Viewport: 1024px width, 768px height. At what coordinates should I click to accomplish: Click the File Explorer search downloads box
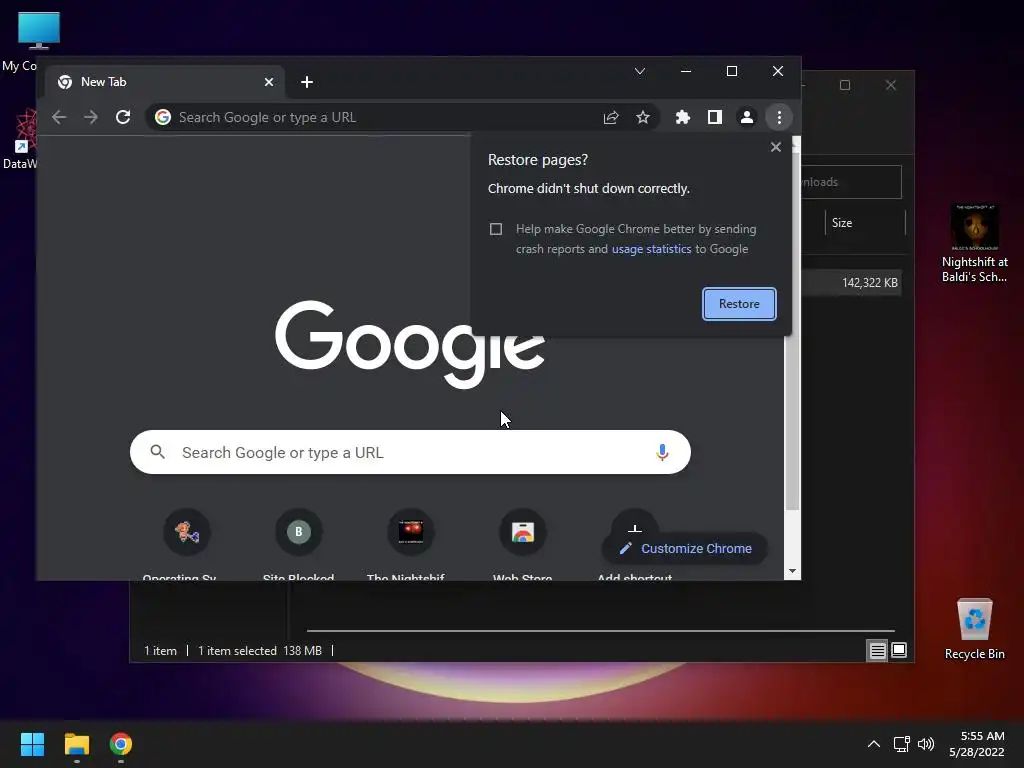pos(852,182)
